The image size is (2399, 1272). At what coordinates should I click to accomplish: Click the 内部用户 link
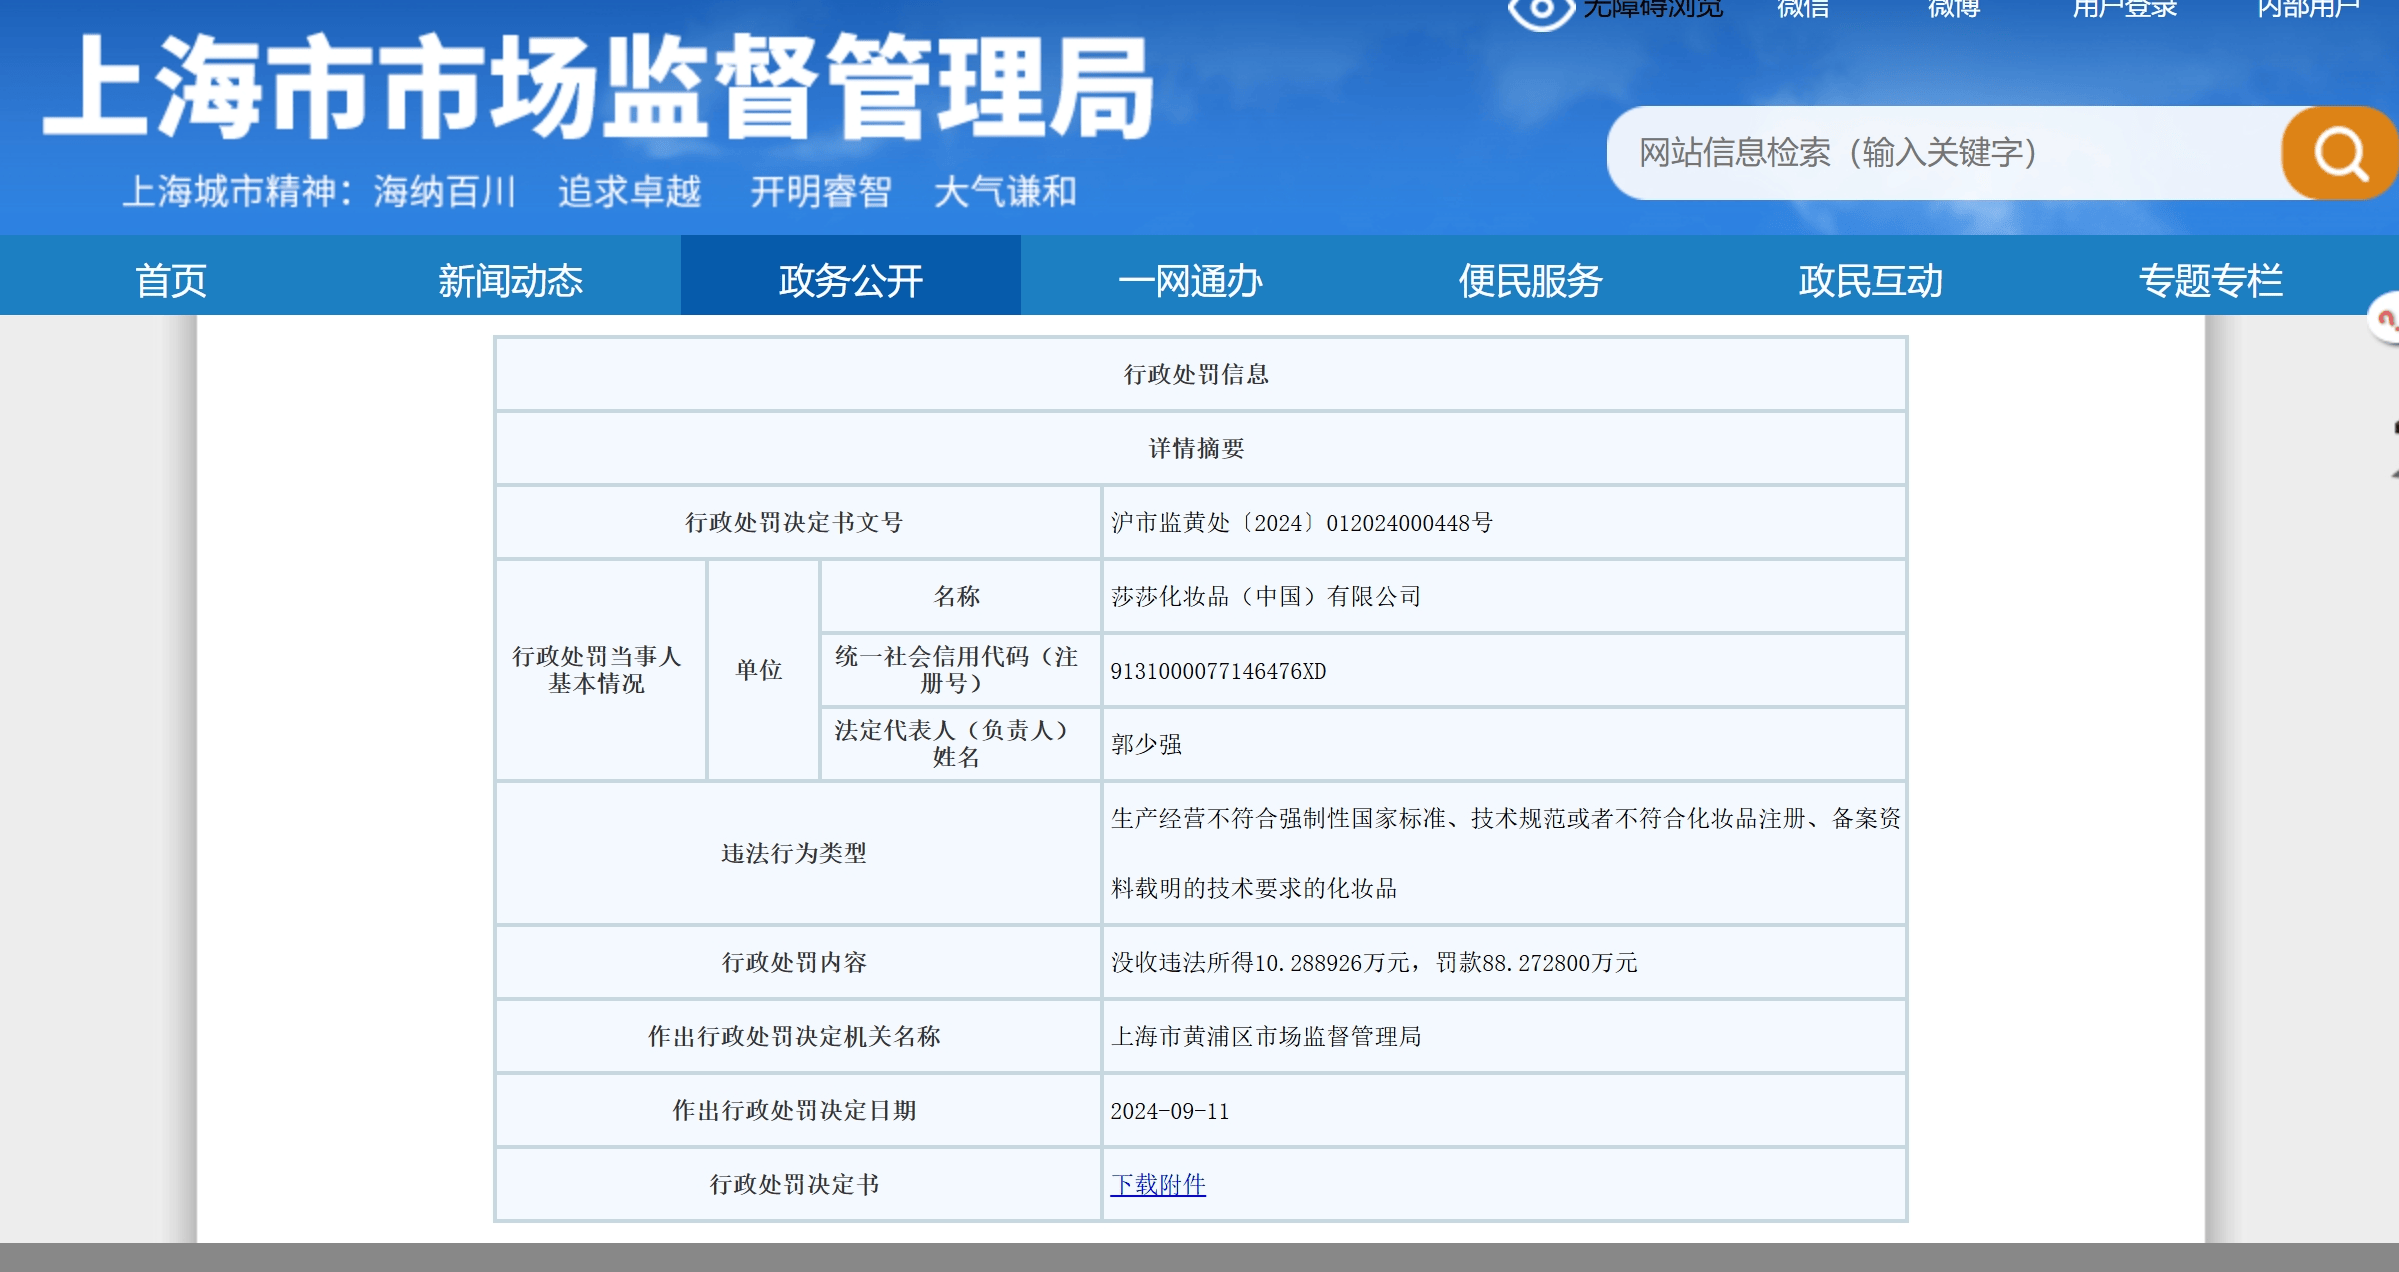[x=2308, y=9]
